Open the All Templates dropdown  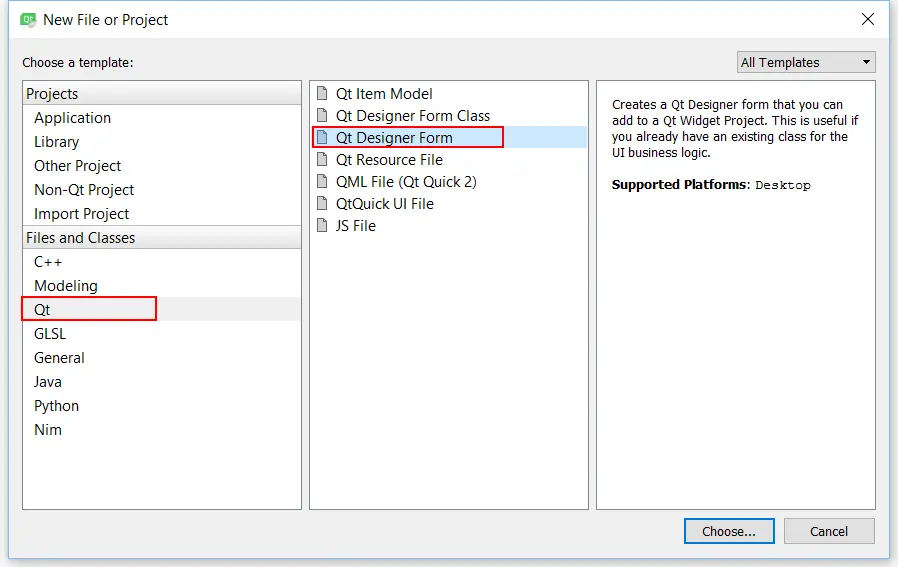806,62
